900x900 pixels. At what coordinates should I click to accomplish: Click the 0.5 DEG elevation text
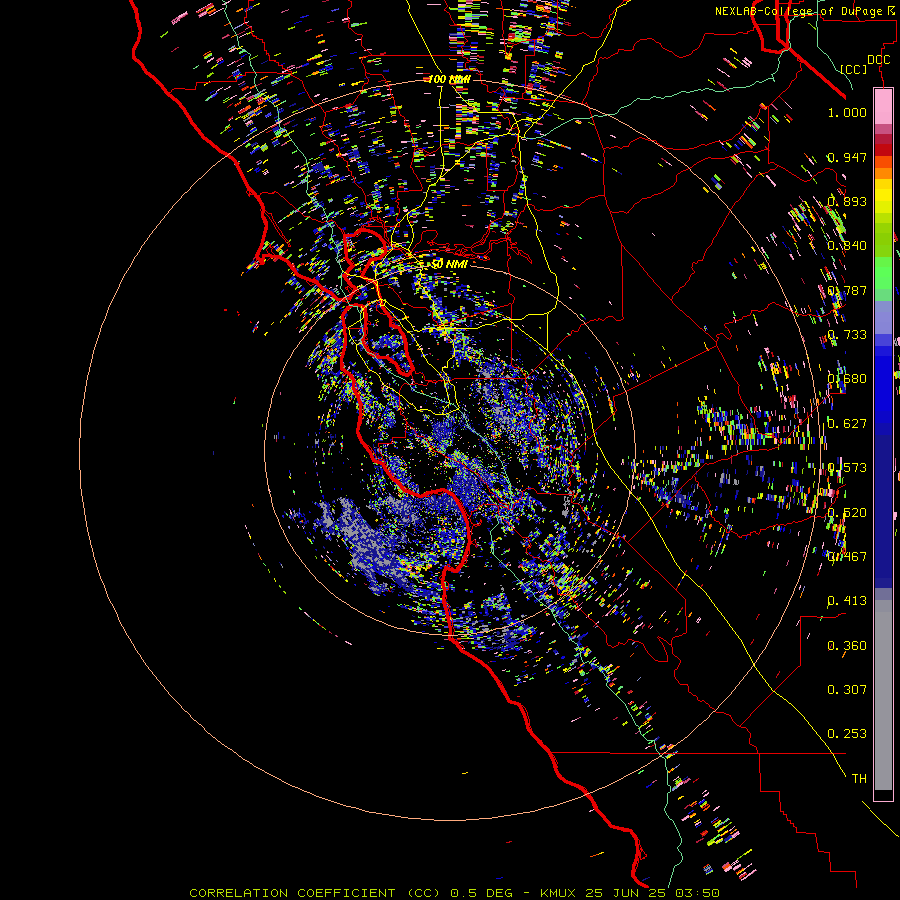[x=482, y=893]
